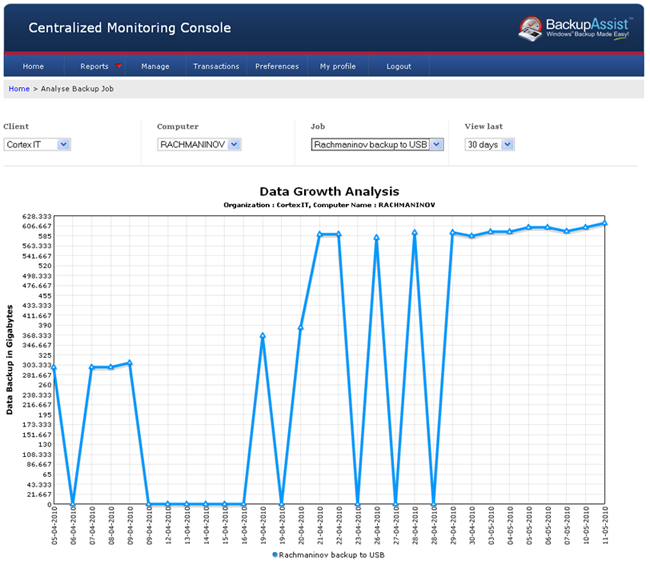This screenshot has width=650, height=561.
Task: Click the x-axis label 05-04-2010
Action: click(54, 525)
